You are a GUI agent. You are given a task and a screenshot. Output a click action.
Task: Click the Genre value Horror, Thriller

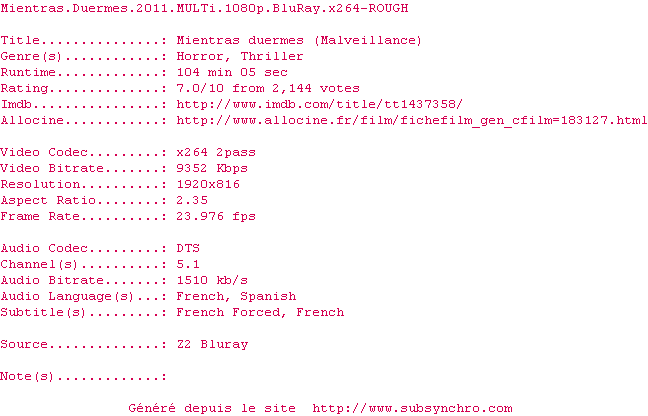click(x=240, y=57)
